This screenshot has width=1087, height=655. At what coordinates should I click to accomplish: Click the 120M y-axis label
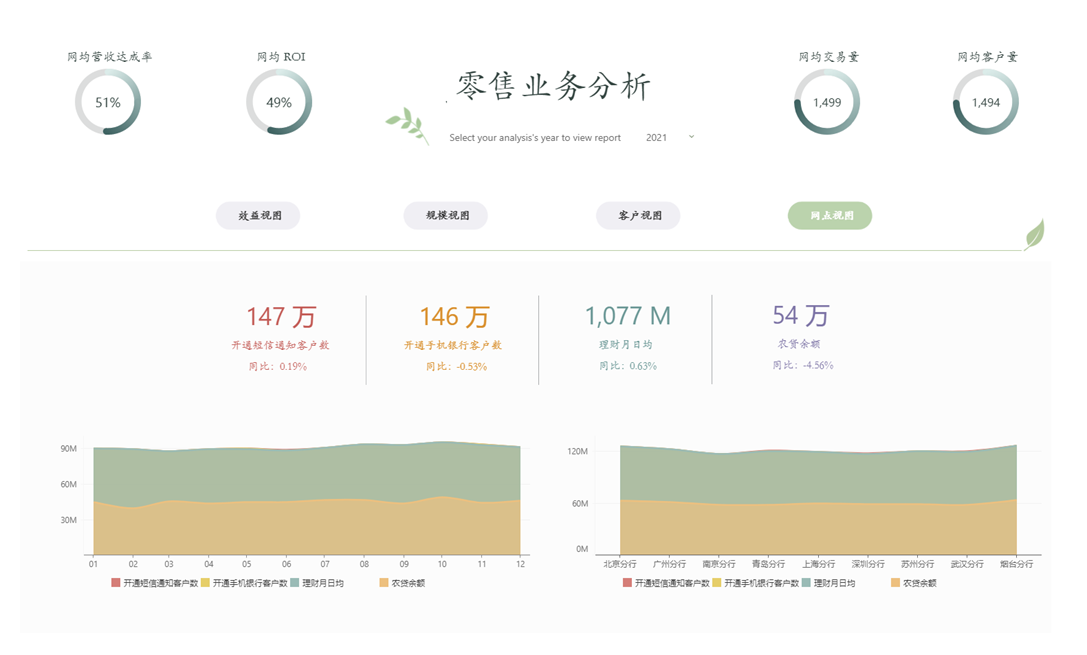(577, 451)
